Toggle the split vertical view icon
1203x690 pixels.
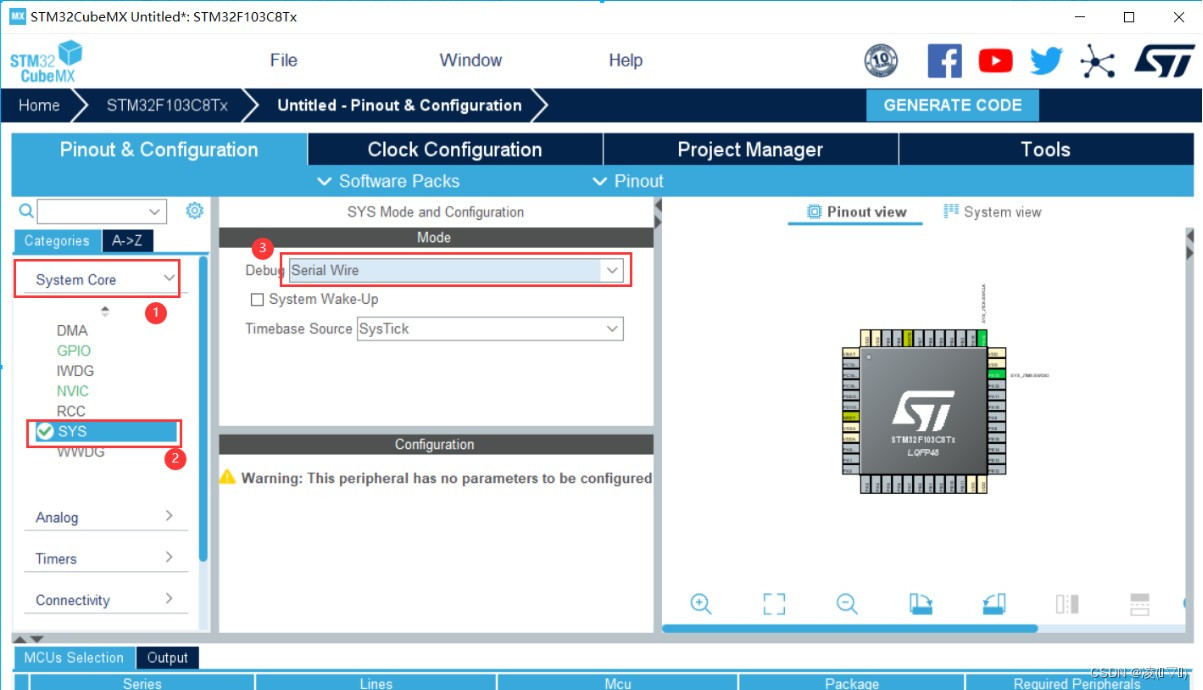pos(1067,604)
